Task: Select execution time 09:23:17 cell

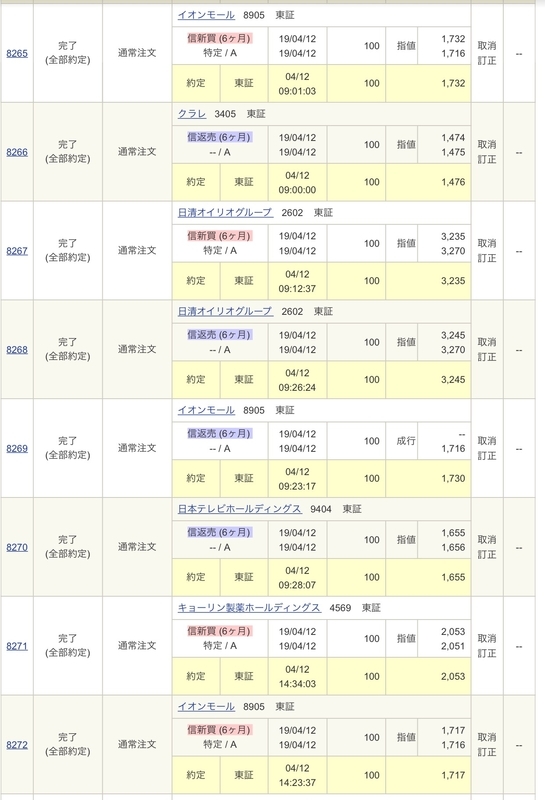Action: (298, 479)
